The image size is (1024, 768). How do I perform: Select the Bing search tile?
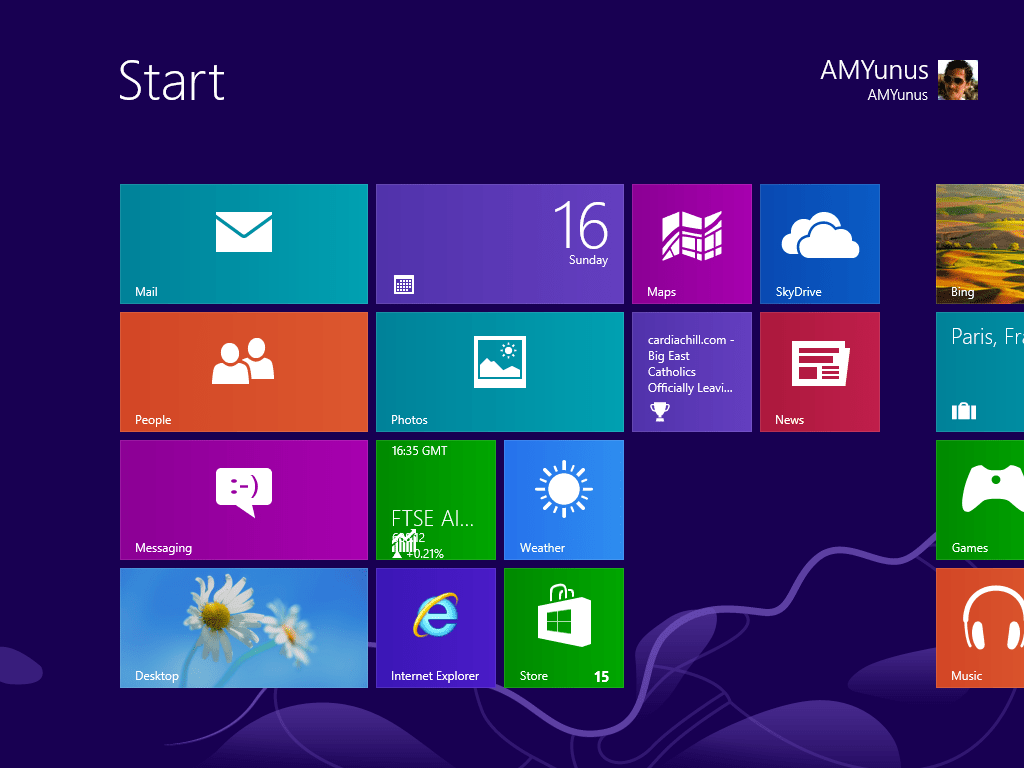(985, 243)
